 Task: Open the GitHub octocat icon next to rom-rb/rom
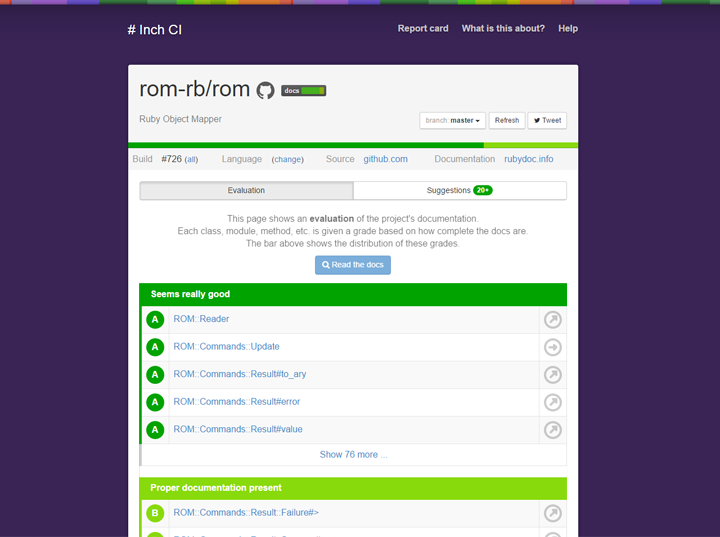(265, 90)
